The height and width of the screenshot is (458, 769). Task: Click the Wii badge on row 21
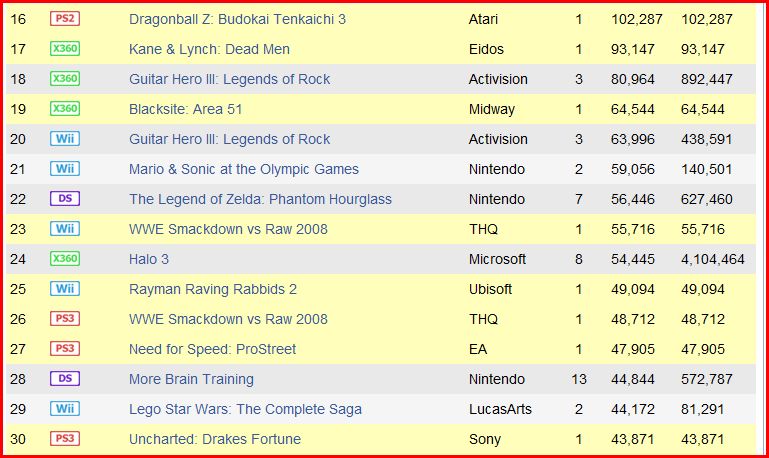pos(65,169)
